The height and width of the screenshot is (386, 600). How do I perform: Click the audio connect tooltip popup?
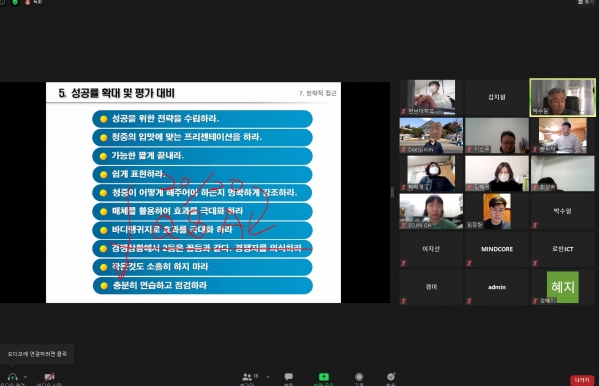coord(37,354)
